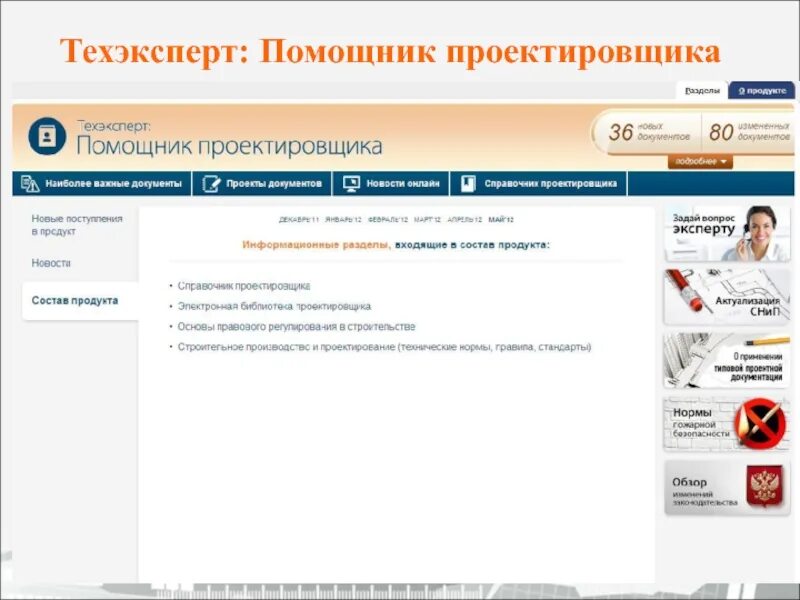Select the МАРТ'12 month link

[x=427, y=220]
